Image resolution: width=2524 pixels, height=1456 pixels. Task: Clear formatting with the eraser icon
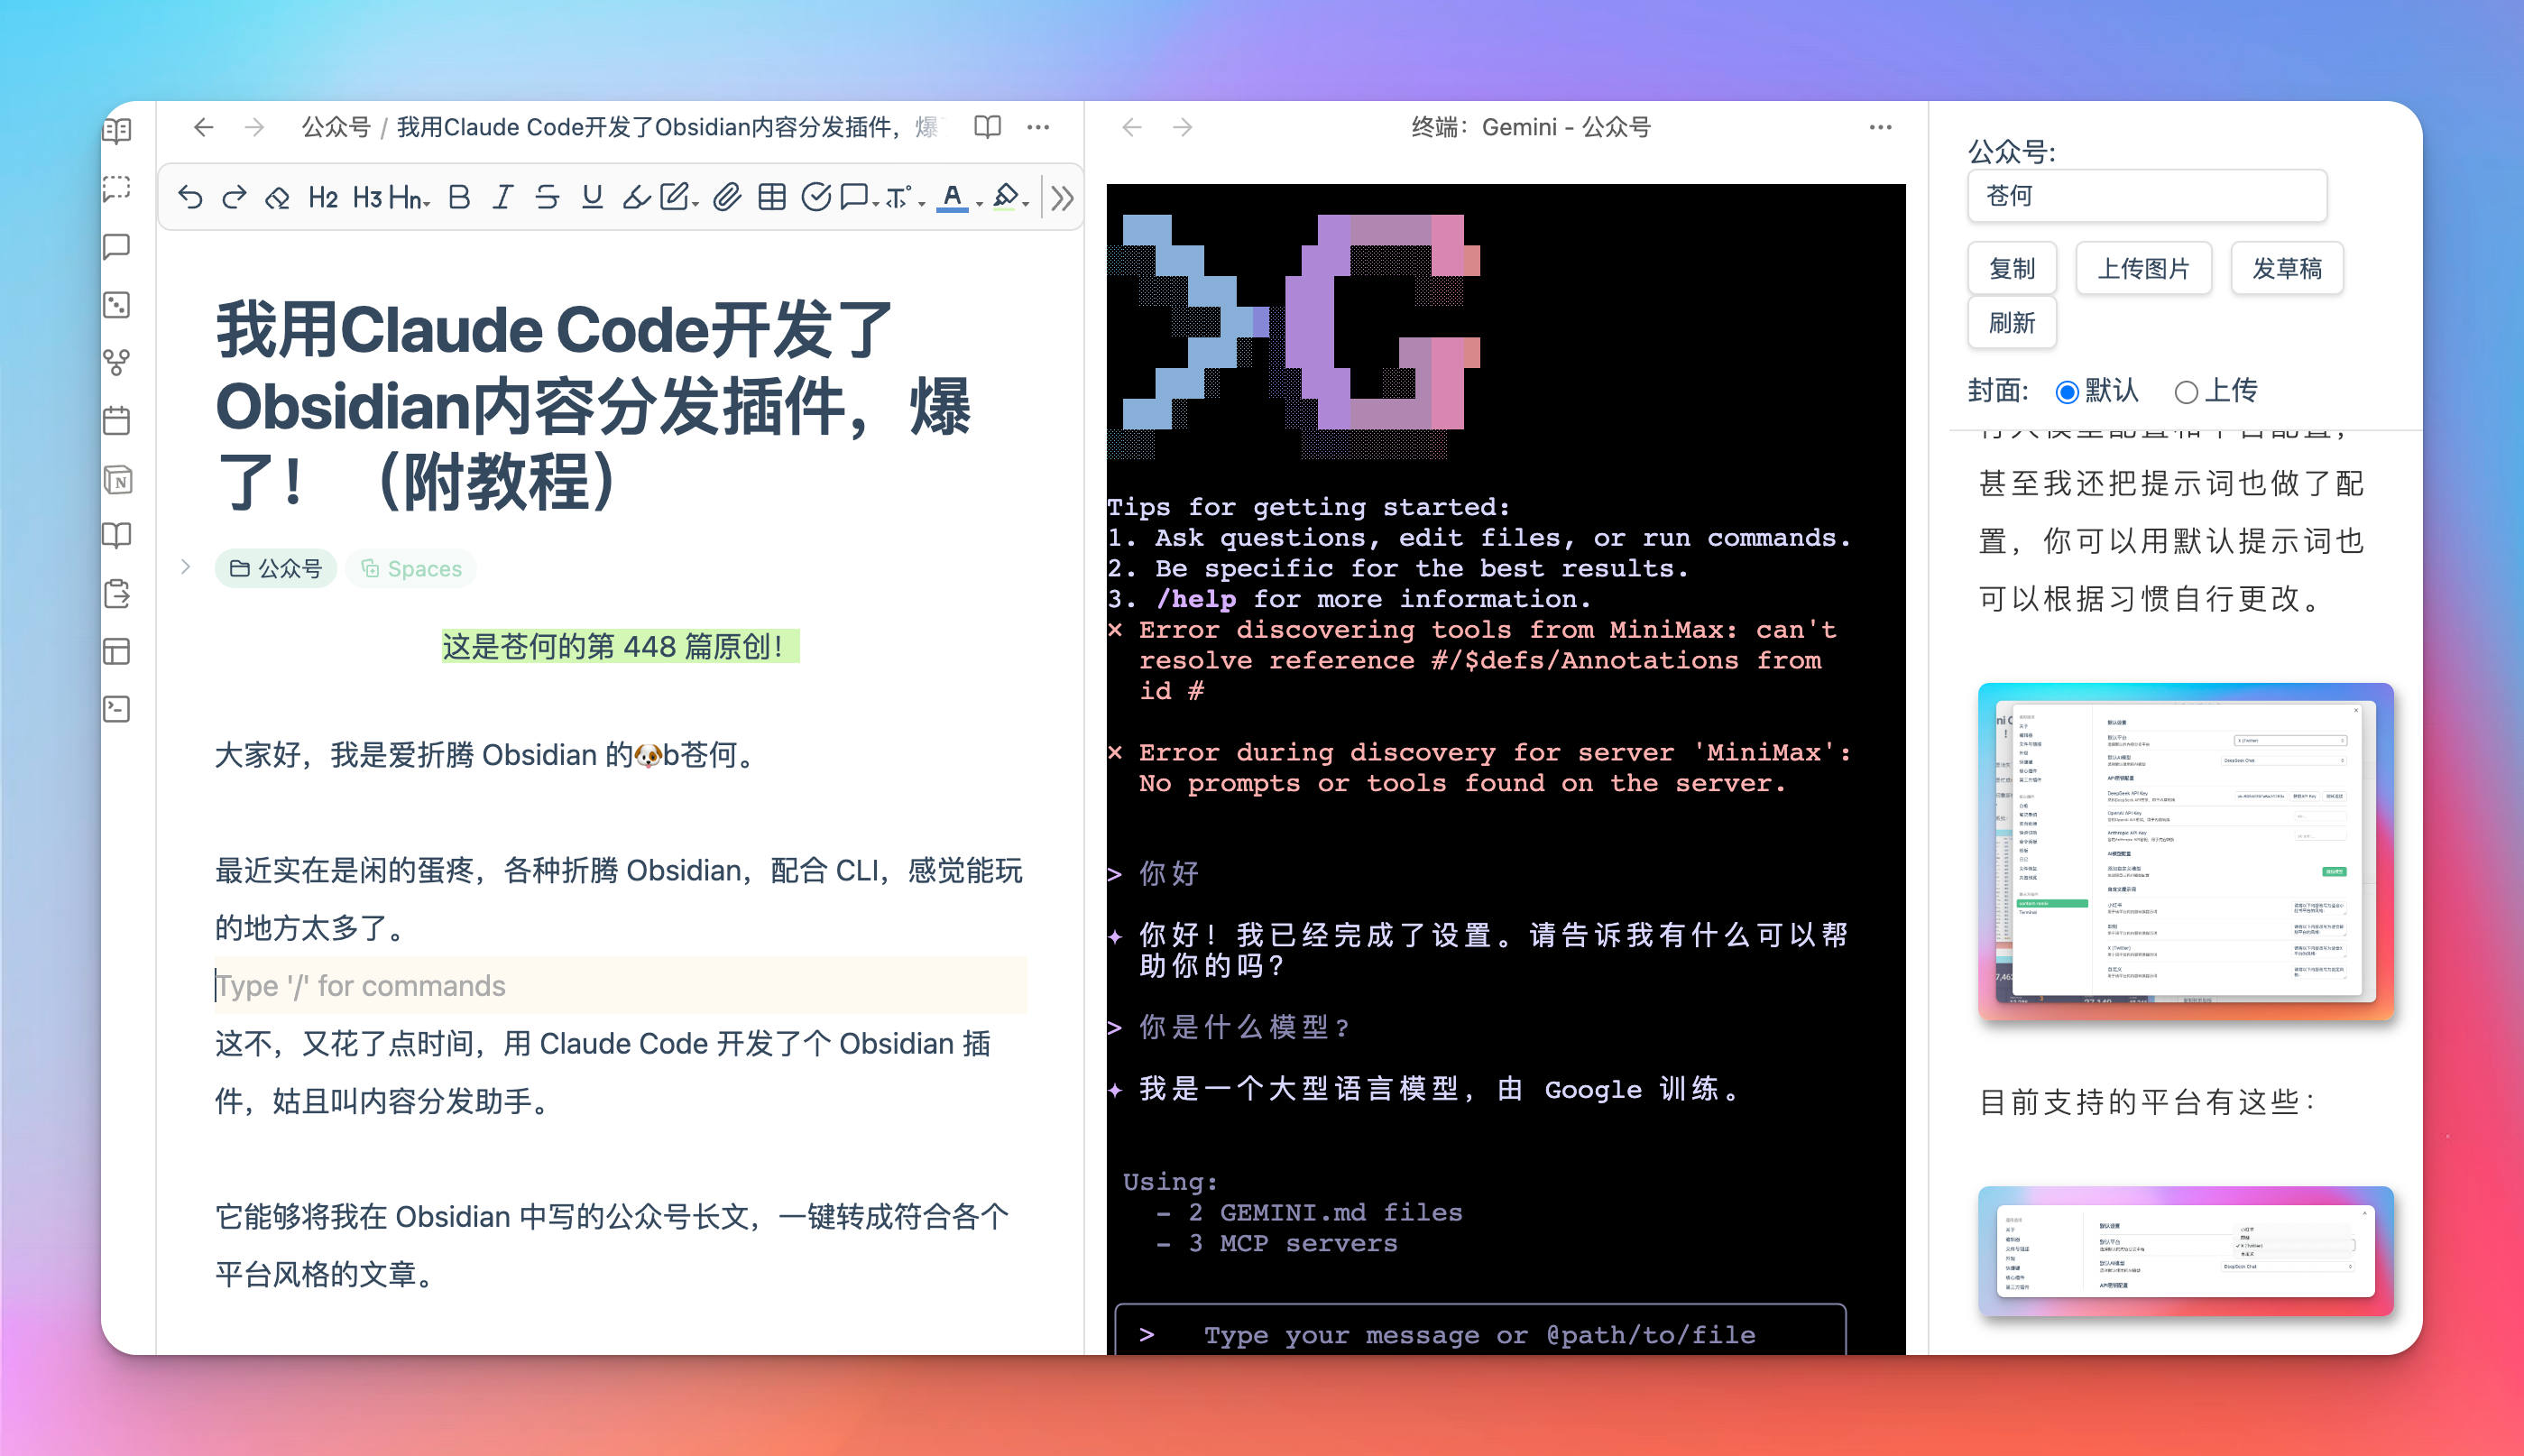[277, 197]
